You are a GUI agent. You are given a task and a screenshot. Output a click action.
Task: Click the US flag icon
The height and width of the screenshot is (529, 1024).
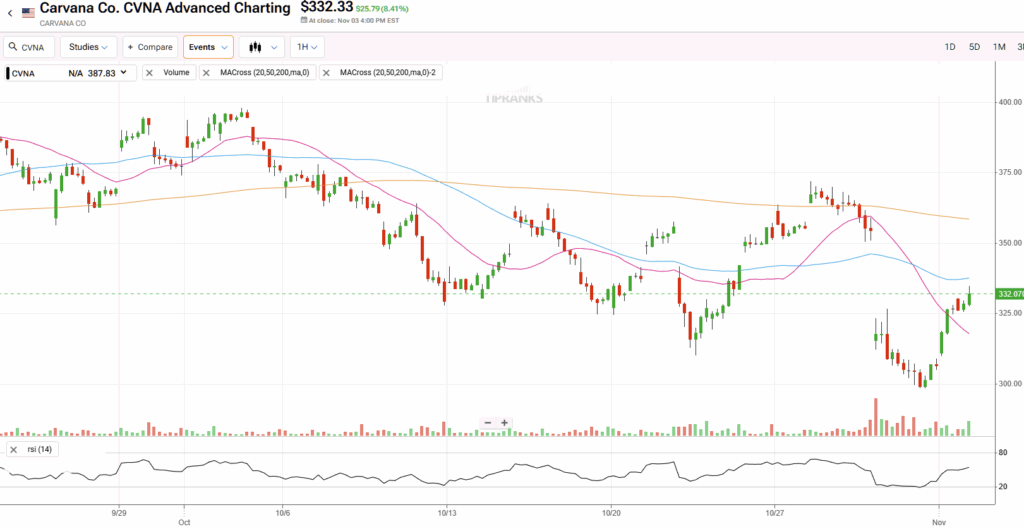28,13
